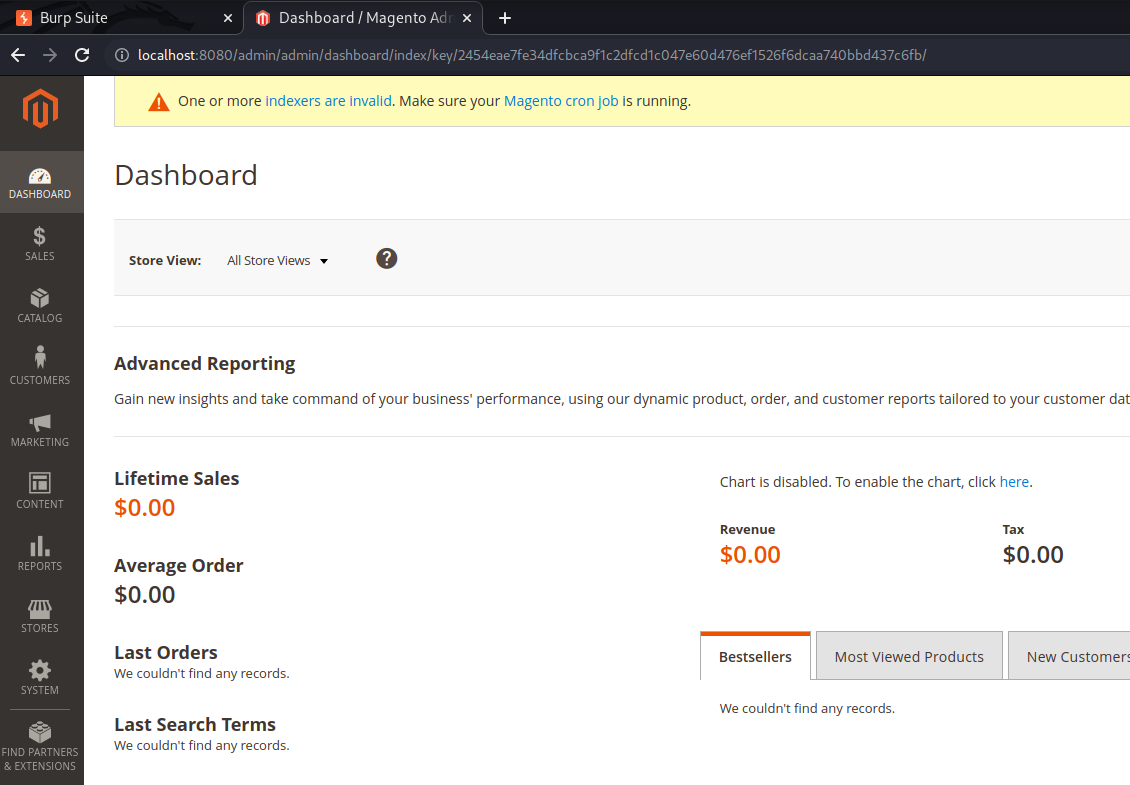The height and width of the screenshot is (785, 1130).
Task: Click the Store View help question icon
Action: coord(386,259)
